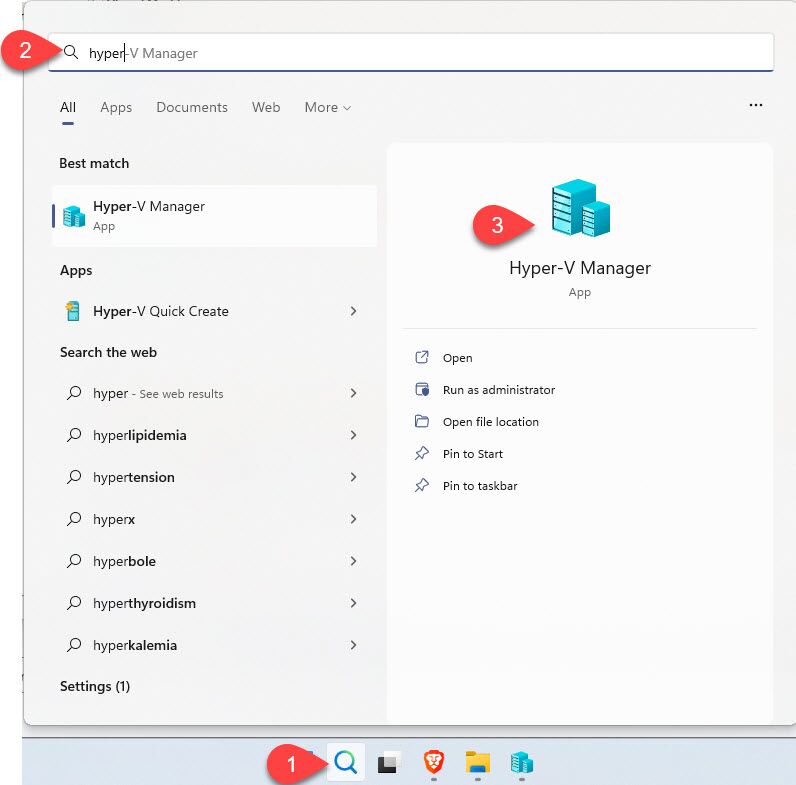The height and width of the screenshot is (785, 796).
Task: Expand the 'hyper - See web results' chevron
Action: [353, 393]
